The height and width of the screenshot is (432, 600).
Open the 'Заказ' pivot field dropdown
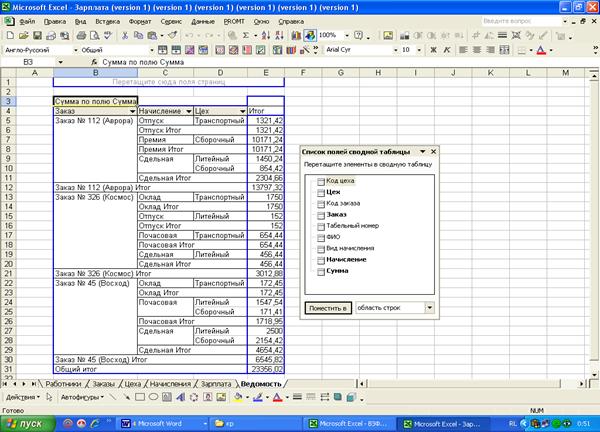(x=131, y=111)
